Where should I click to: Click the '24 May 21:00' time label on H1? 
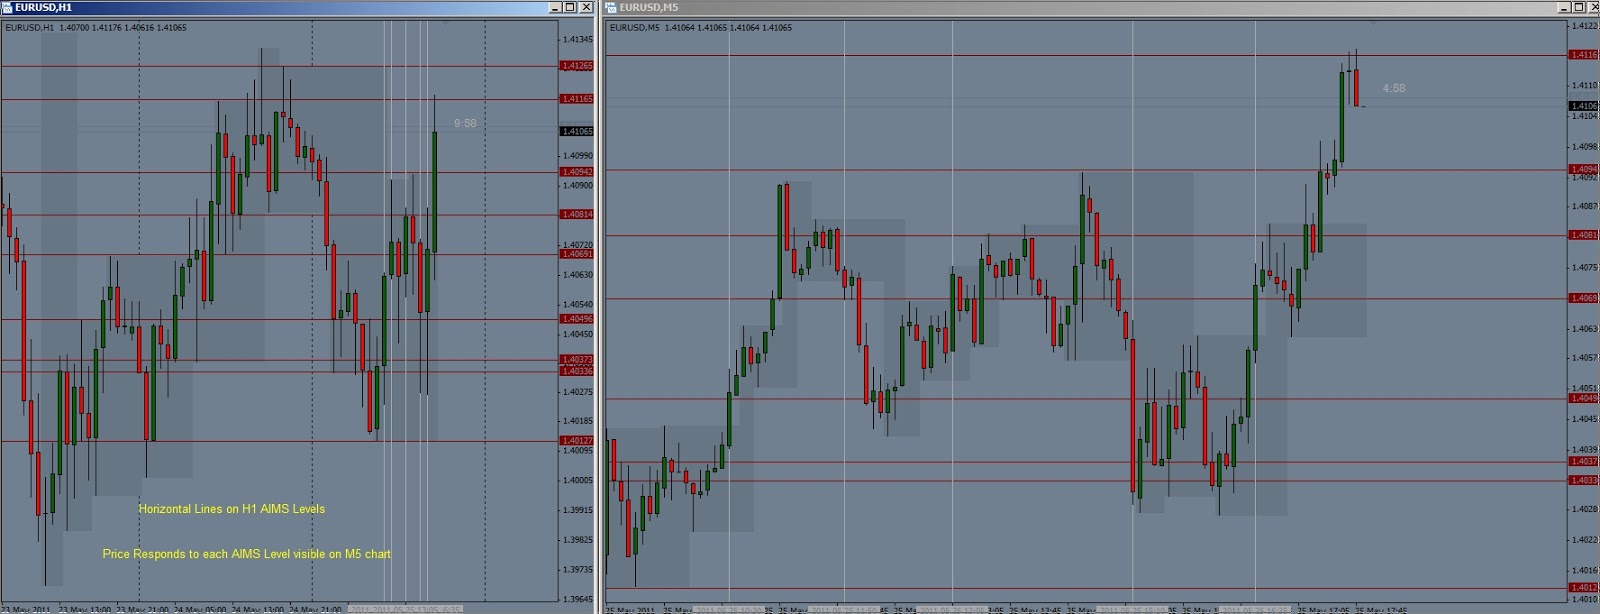coord(316,609)
